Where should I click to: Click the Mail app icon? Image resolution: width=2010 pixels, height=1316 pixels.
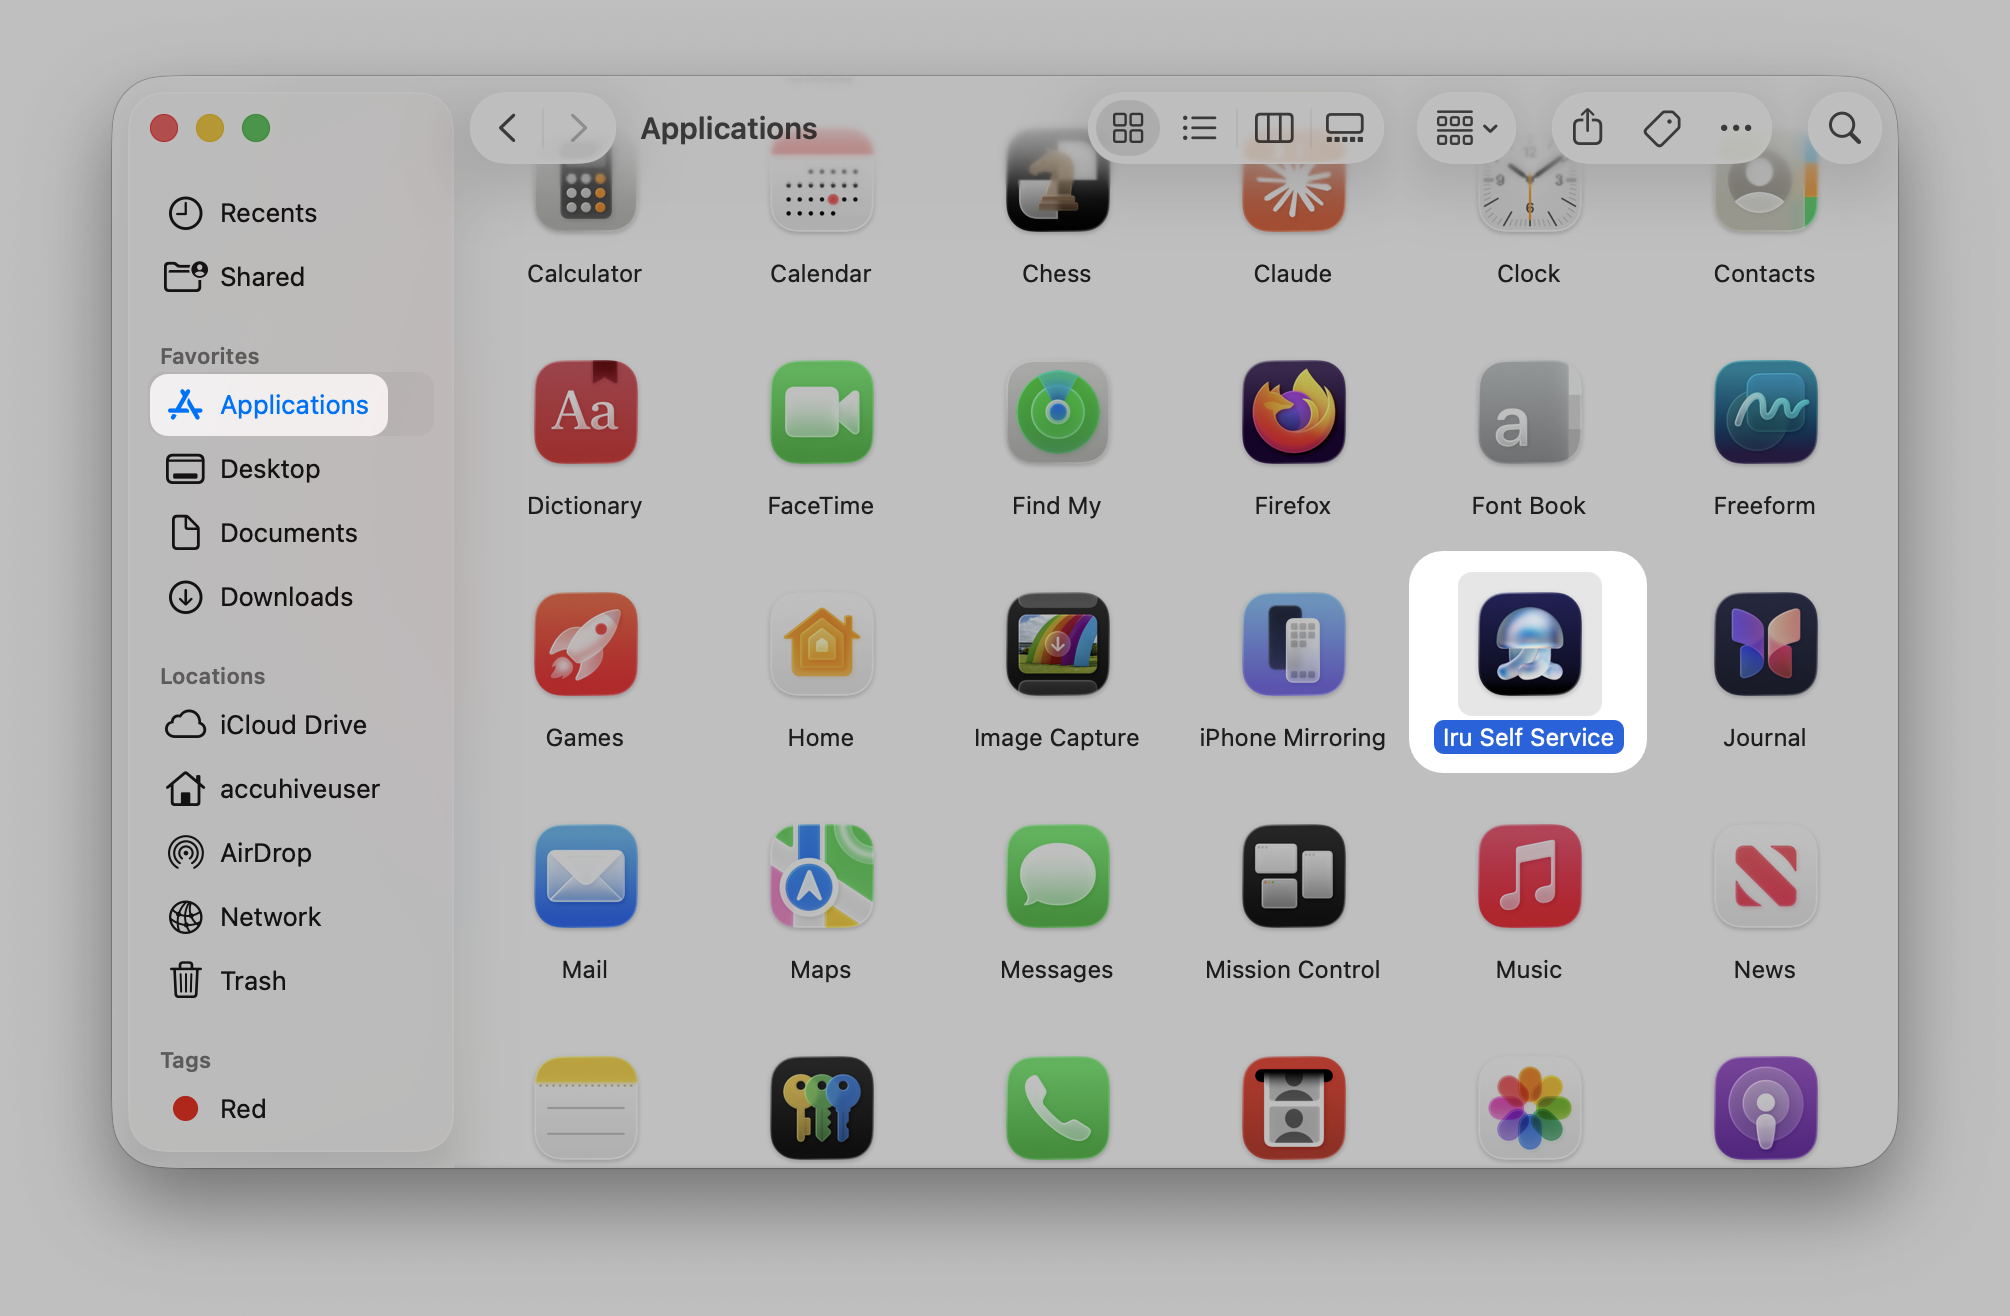click(585, 876)
